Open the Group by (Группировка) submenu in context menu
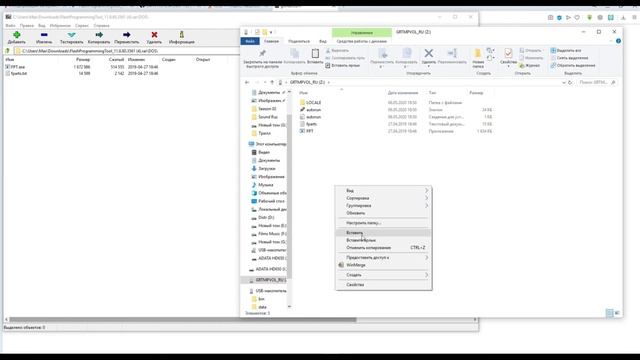This screenshot has width=640, height=360. point(383,205)
